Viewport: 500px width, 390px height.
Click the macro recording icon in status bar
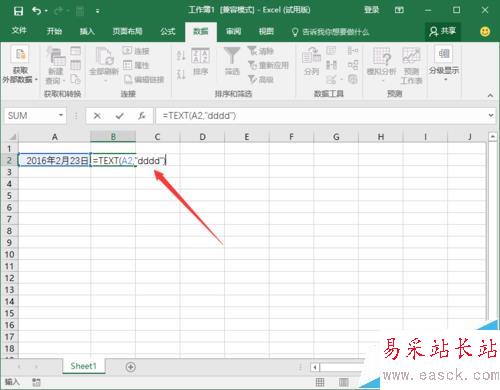click(x=36, y=382)
